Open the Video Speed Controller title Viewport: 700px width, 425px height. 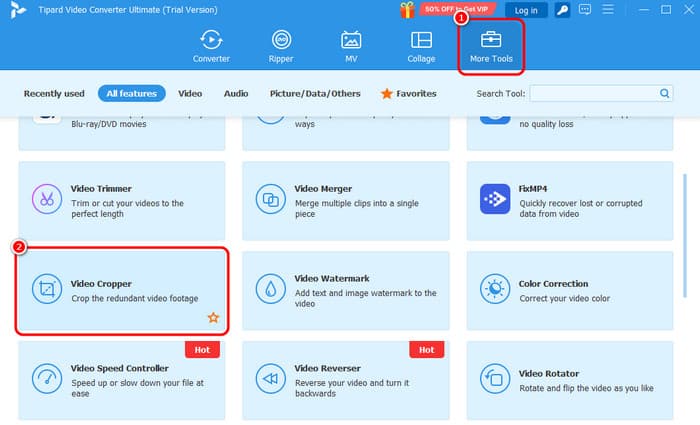point(120,368)
